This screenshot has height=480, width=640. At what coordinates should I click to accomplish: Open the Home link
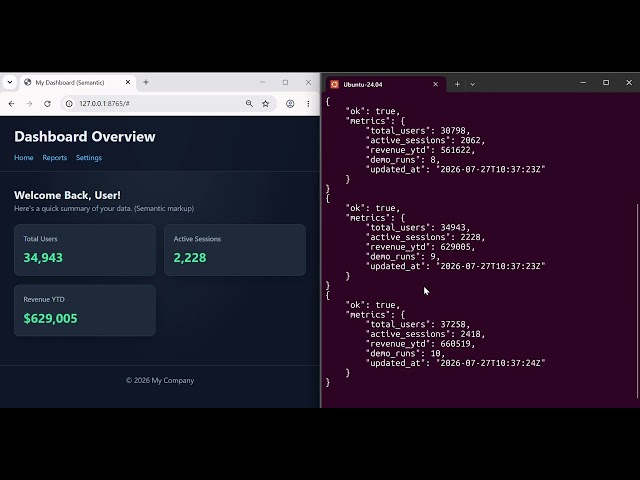click(x=24, y=158)
